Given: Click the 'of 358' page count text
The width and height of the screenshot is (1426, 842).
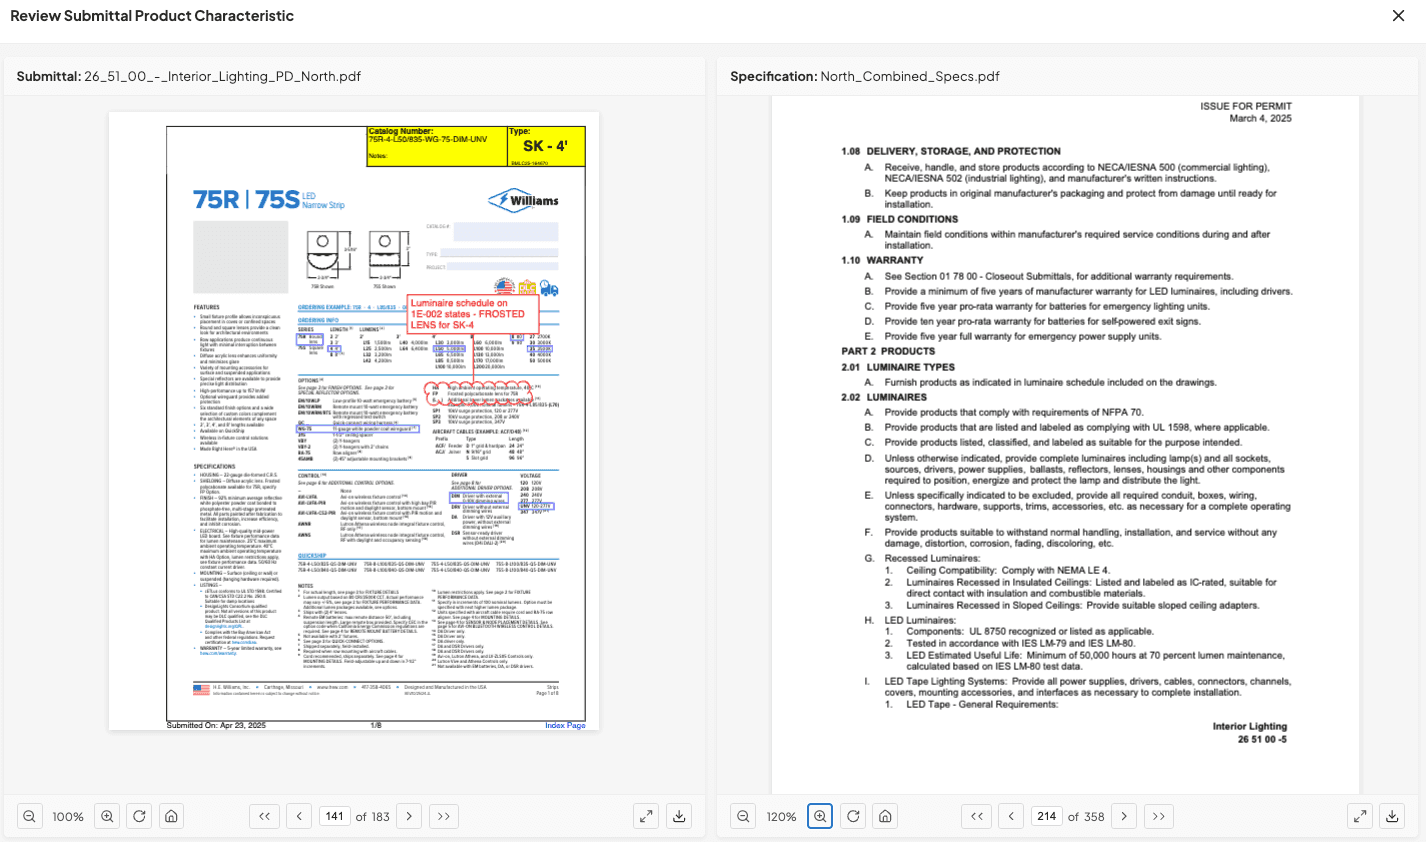Looking at the screenshot, I should click(1086, 817).
